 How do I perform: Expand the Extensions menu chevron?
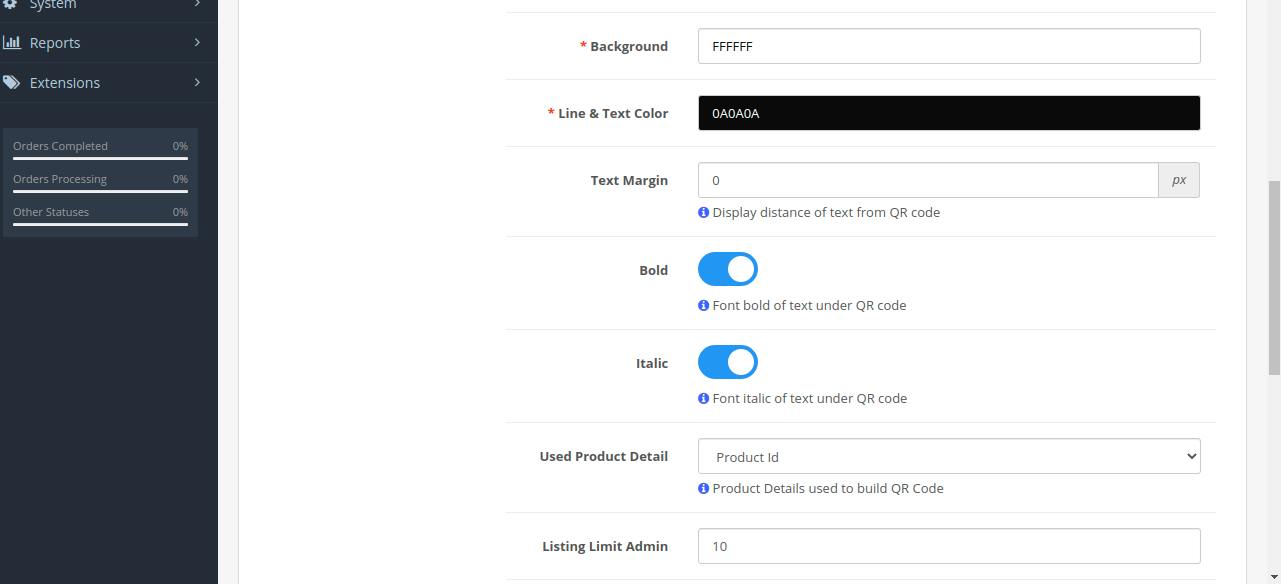[197, 83]
